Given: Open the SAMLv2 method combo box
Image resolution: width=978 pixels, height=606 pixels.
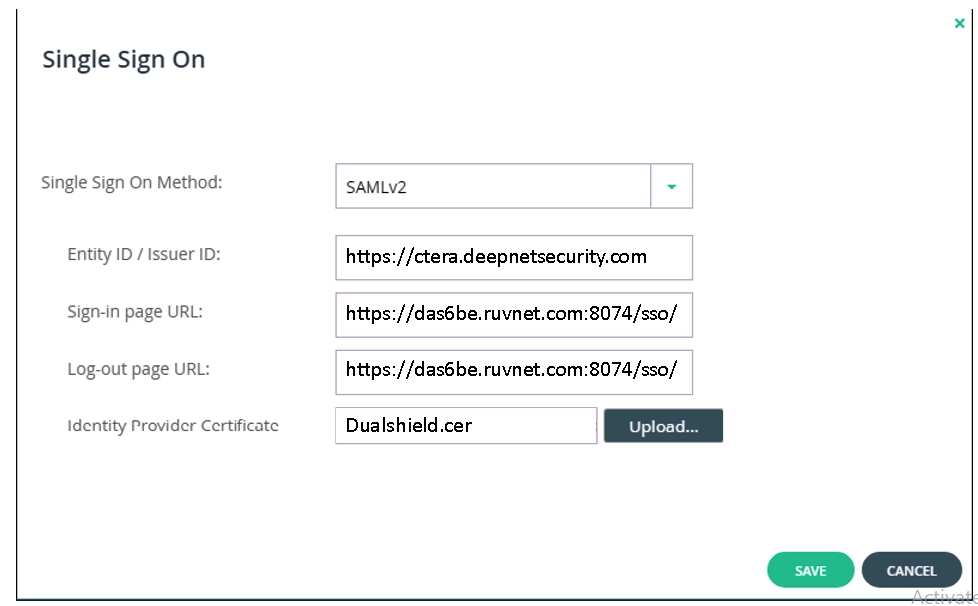Looking at the screenshot, I should pyautogui.click(x=493, y=186).
